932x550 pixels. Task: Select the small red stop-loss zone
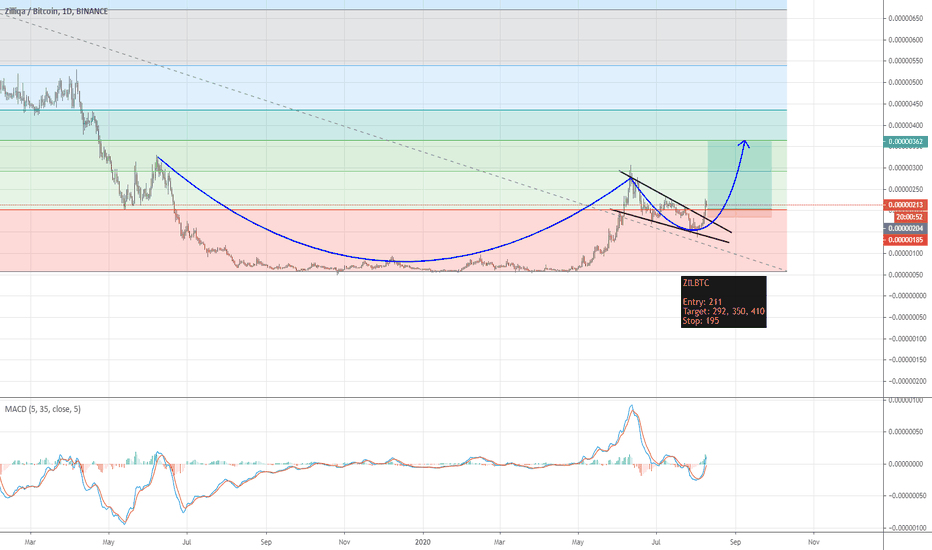click(x=739, y=213)
